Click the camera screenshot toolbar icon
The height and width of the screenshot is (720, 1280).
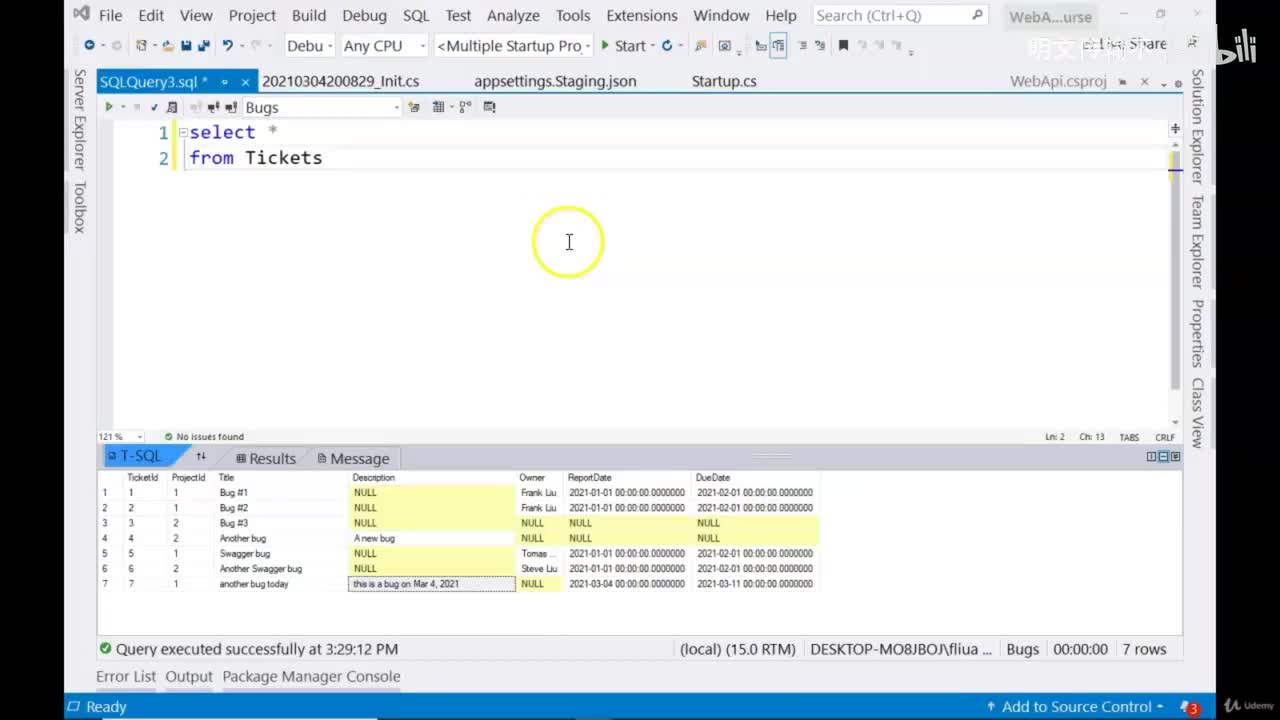coord(725,46)
